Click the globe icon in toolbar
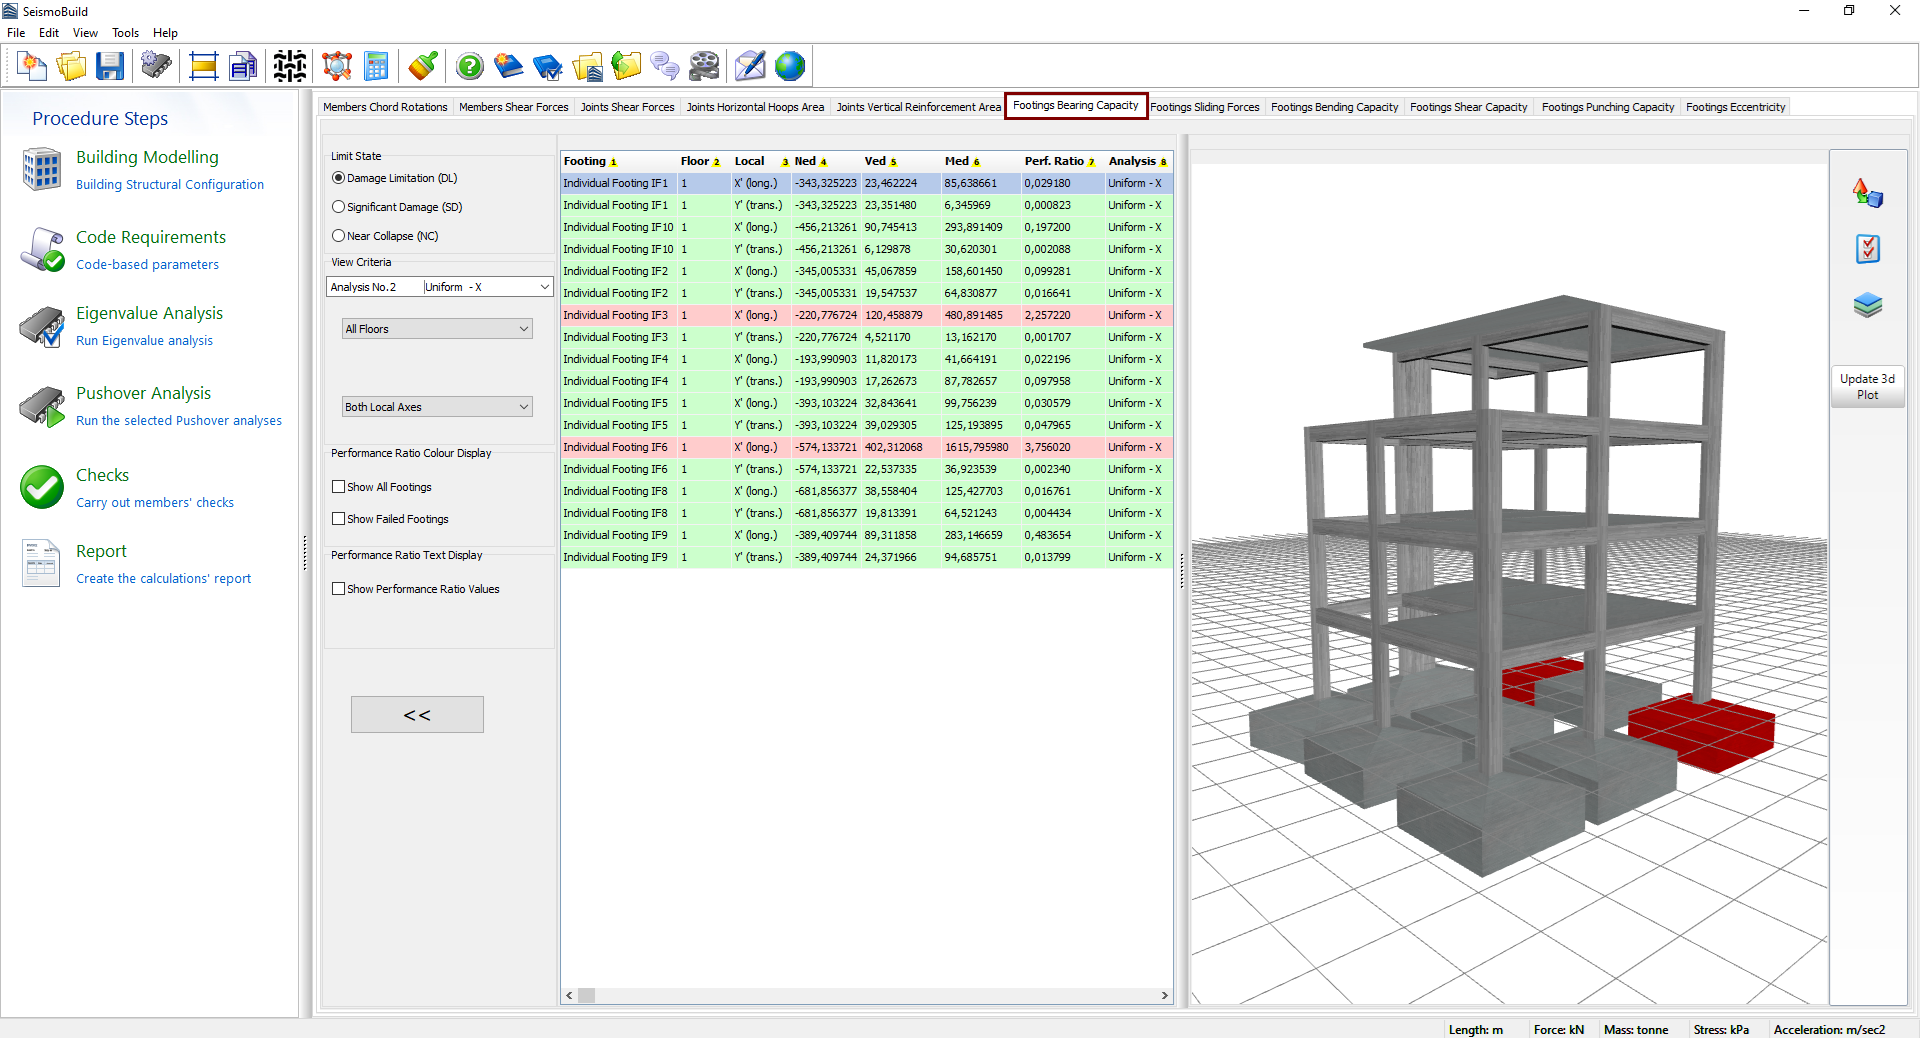Image resolution: width=1924 pixels, height=1038 pixels. (789, 67)
